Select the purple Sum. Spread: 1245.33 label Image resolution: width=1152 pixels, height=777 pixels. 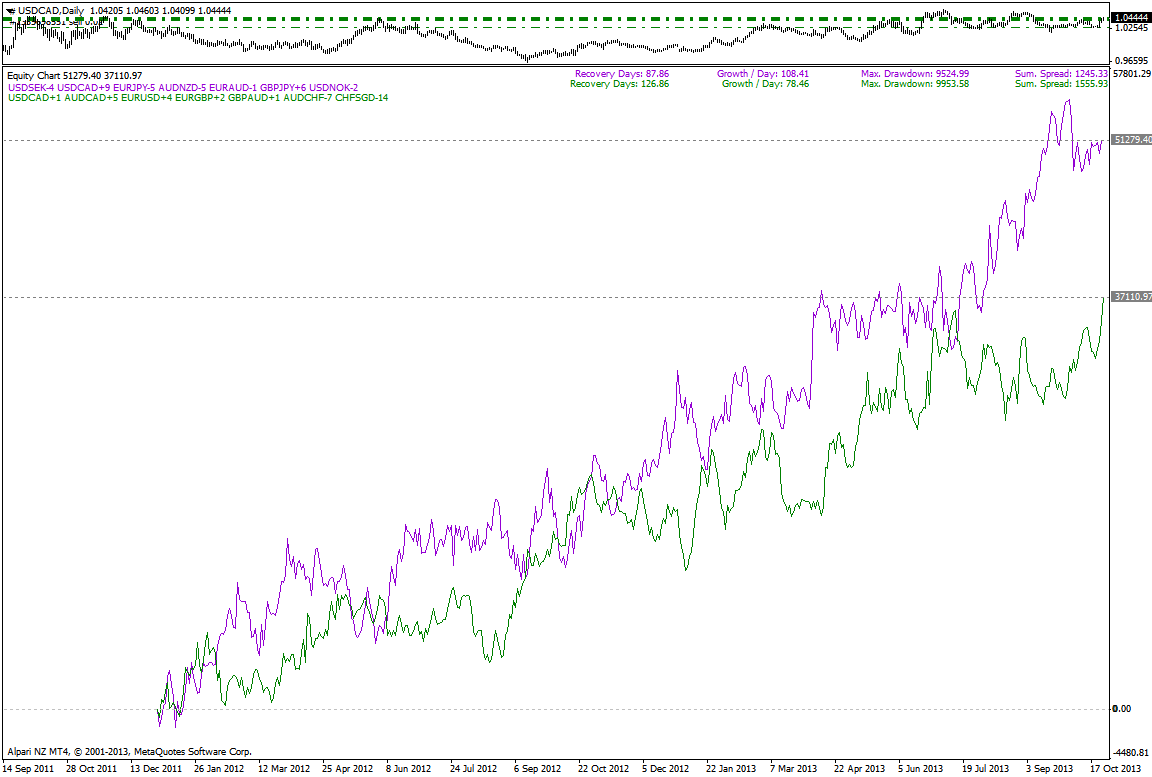1059,74
